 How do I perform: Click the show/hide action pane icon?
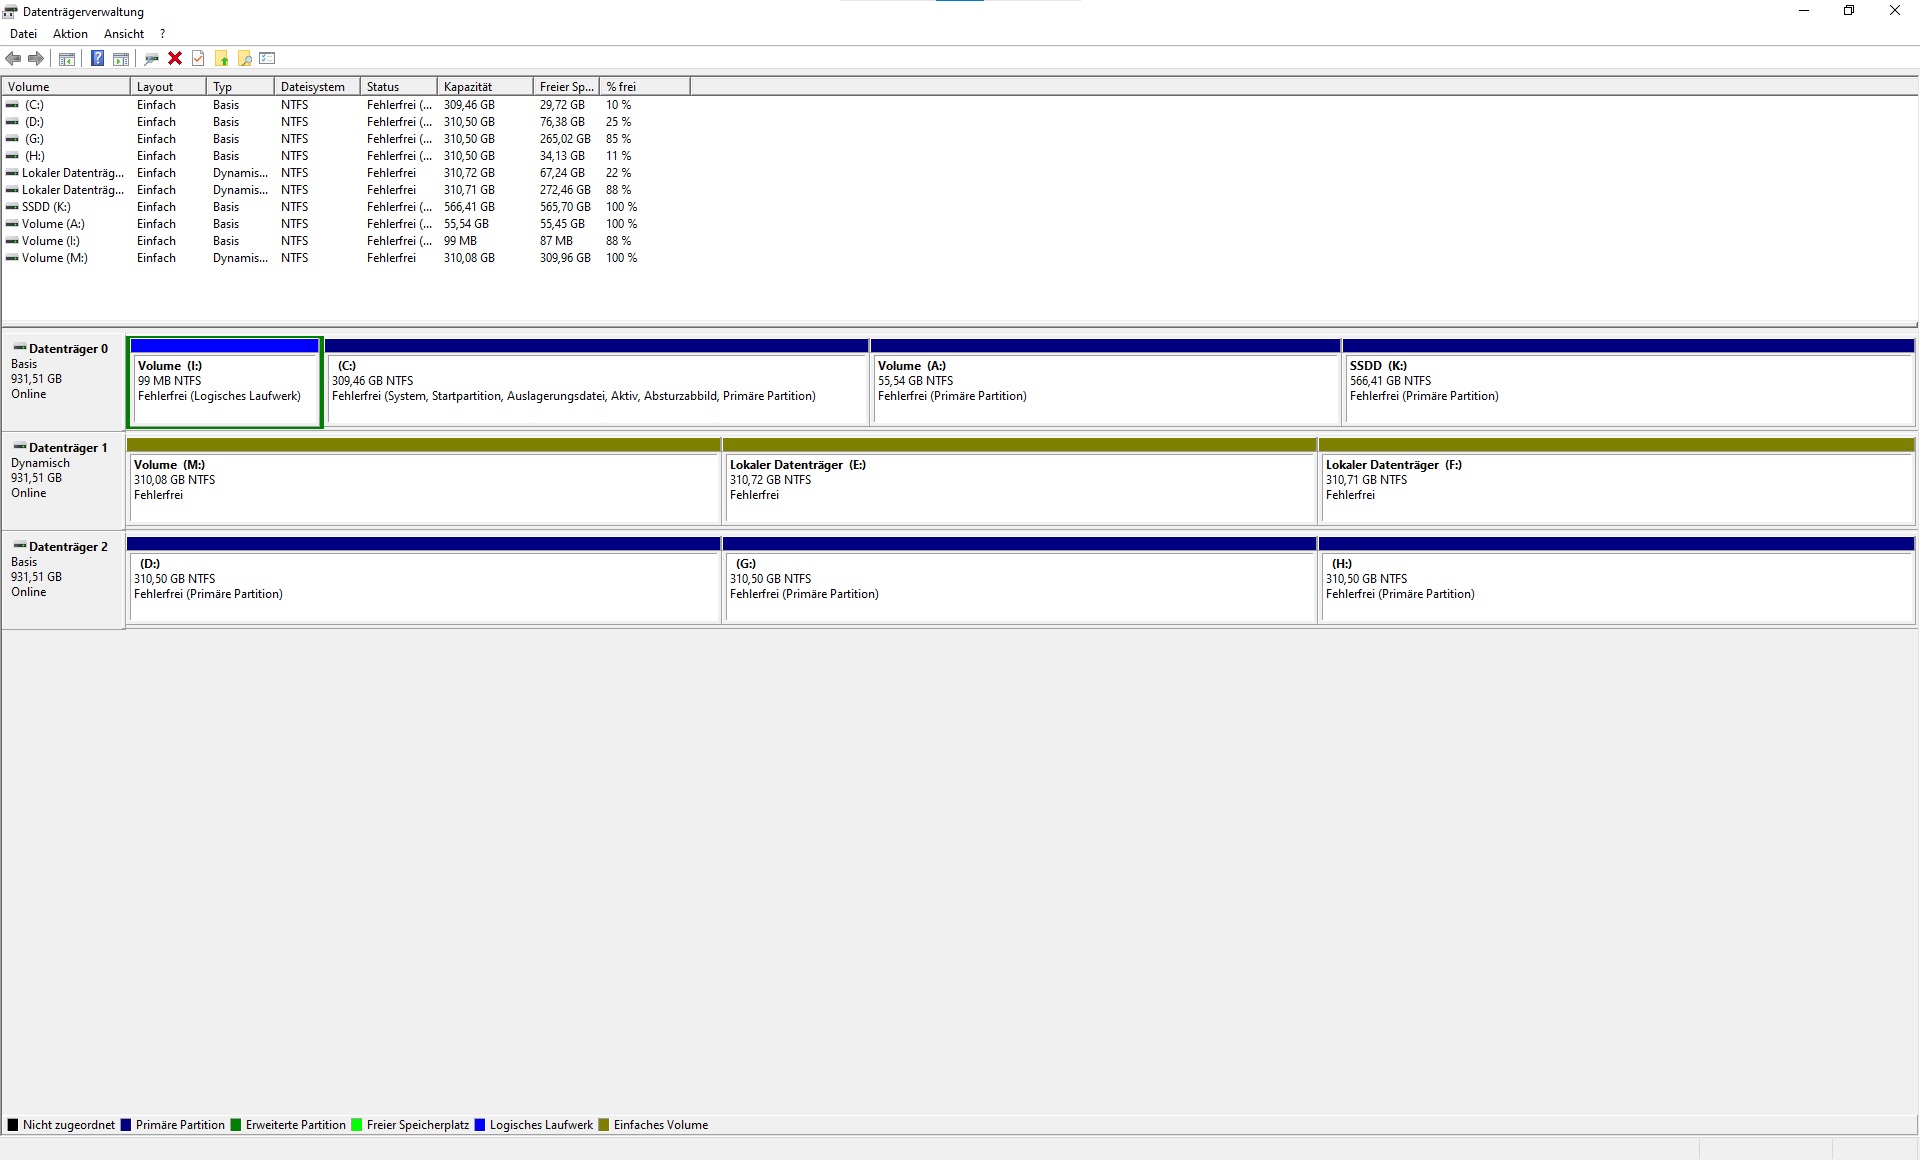[121, 59]
